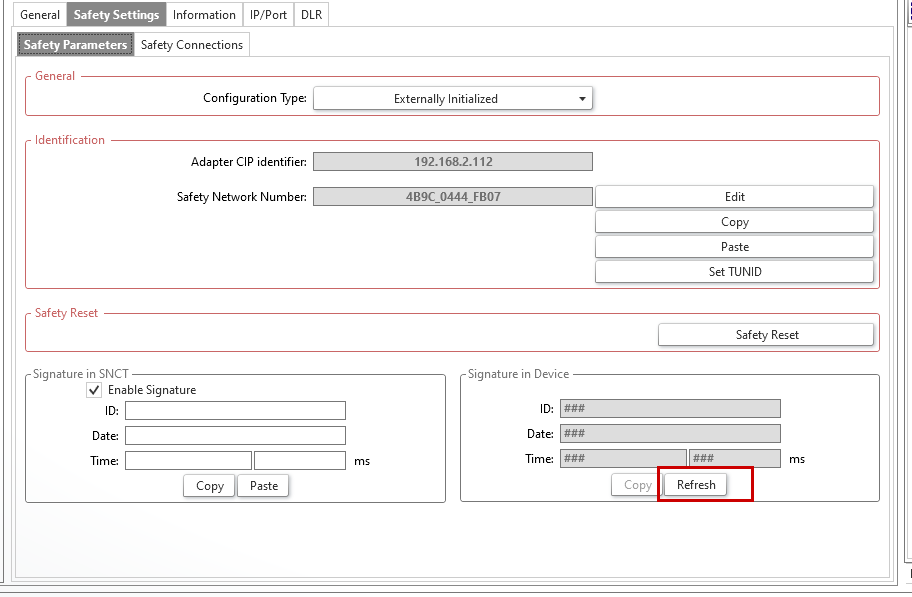The width and height of the screenshot is (912, 597).
Task: Click the Adapter CIP identifier field
Action: (x=453, y=162)
